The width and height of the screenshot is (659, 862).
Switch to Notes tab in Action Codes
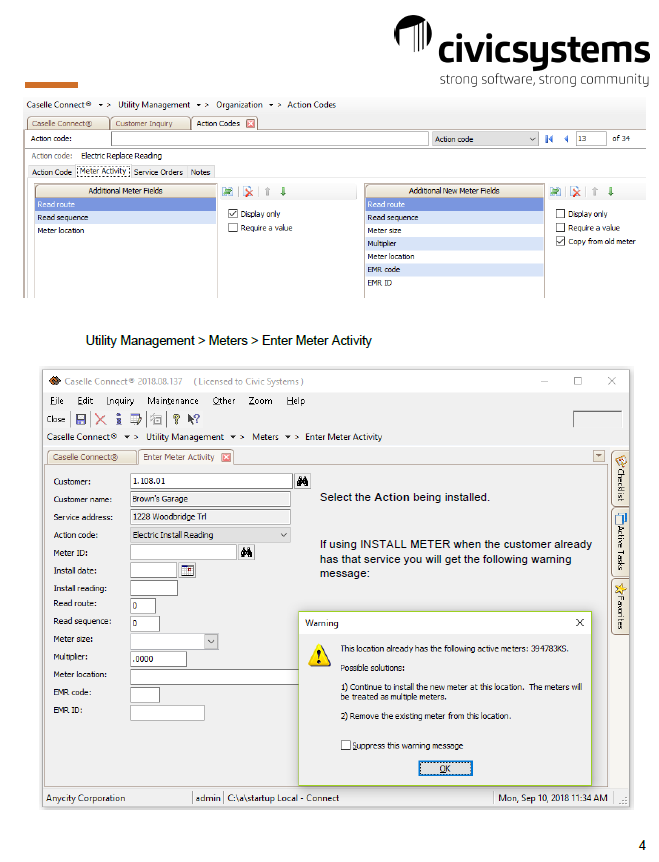click(x=201, y=172)
